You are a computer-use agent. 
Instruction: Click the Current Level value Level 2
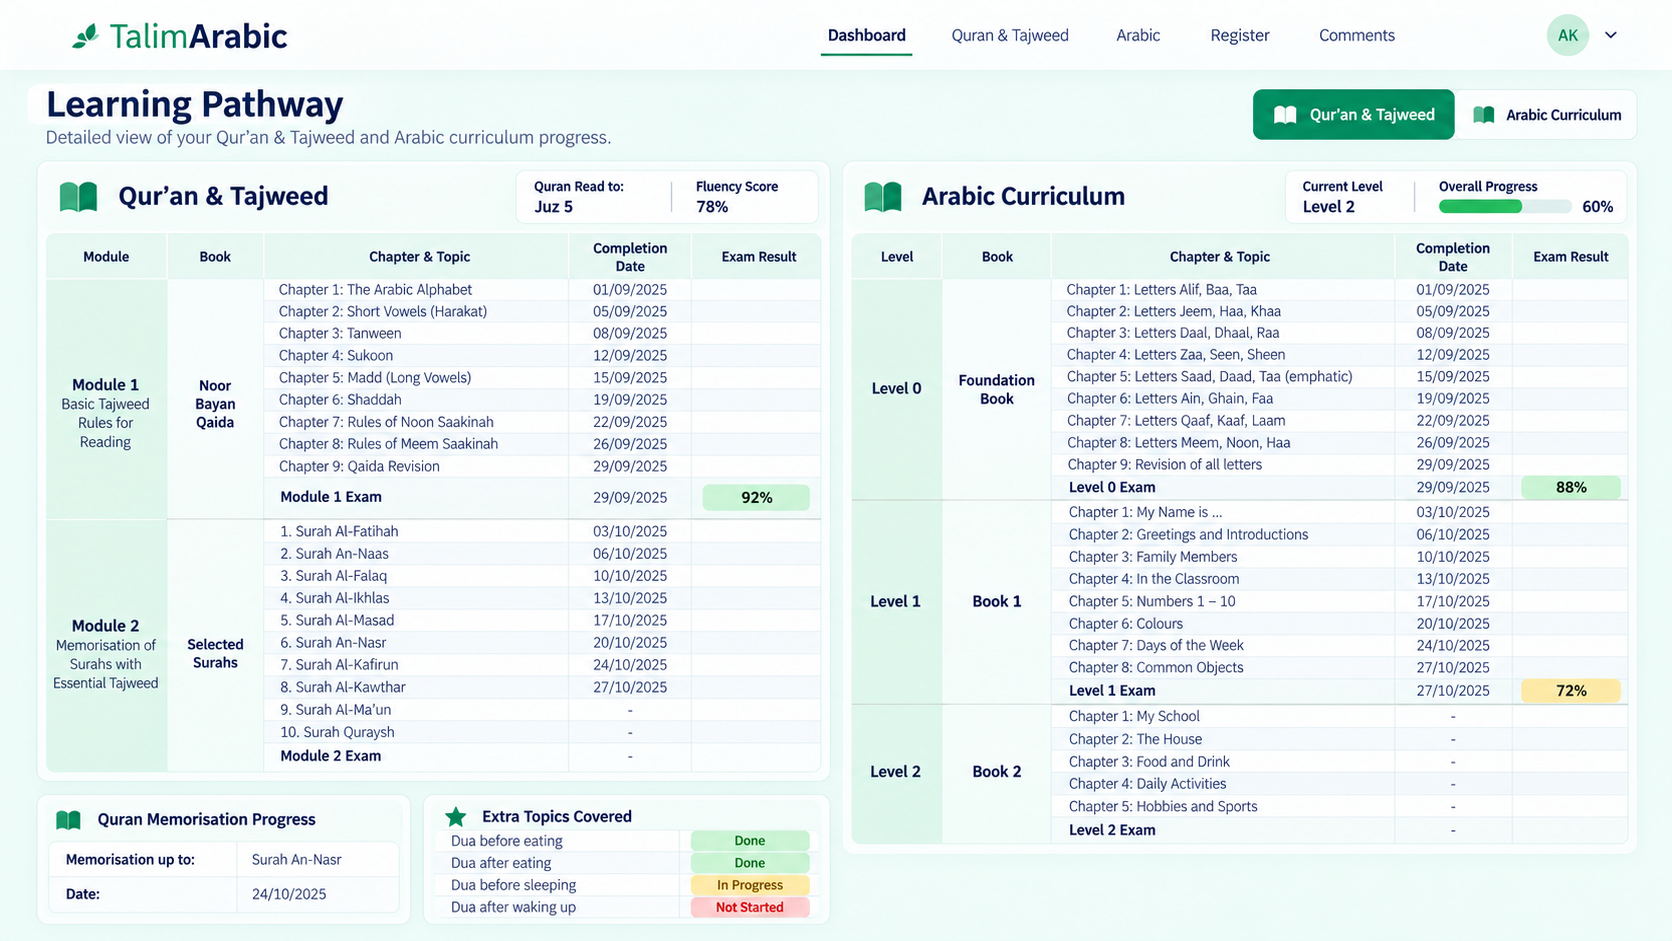pyautogui.click(x=1328, y=207)
